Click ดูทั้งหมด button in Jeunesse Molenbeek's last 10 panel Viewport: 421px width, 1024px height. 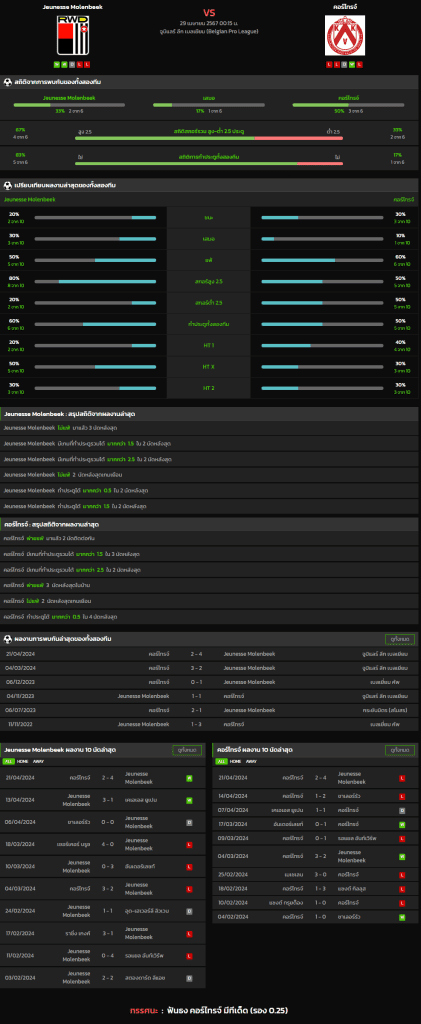click(x=187, y=750)
